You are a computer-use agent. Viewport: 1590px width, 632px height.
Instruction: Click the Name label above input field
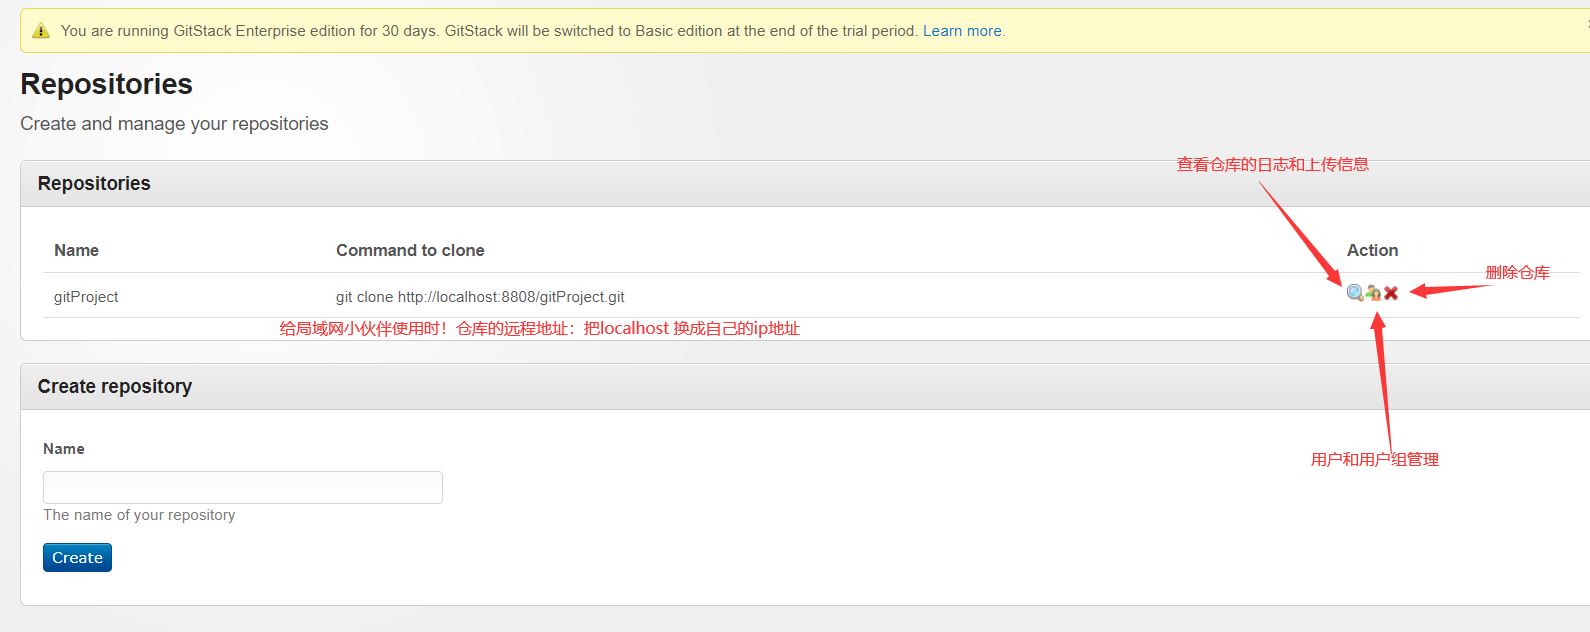[64, 449]
